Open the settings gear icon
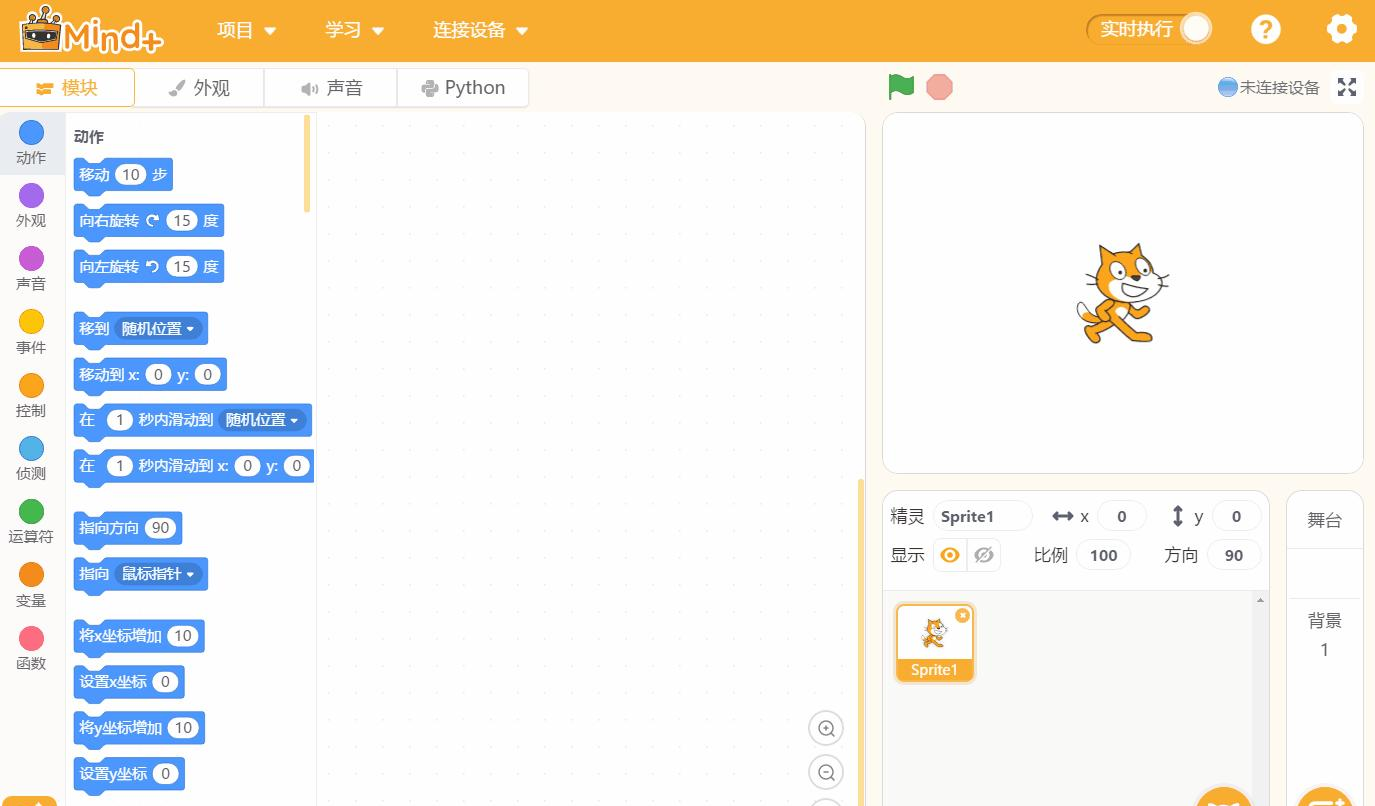This screenshot has height=806, width=1375. click(1341, 29)
